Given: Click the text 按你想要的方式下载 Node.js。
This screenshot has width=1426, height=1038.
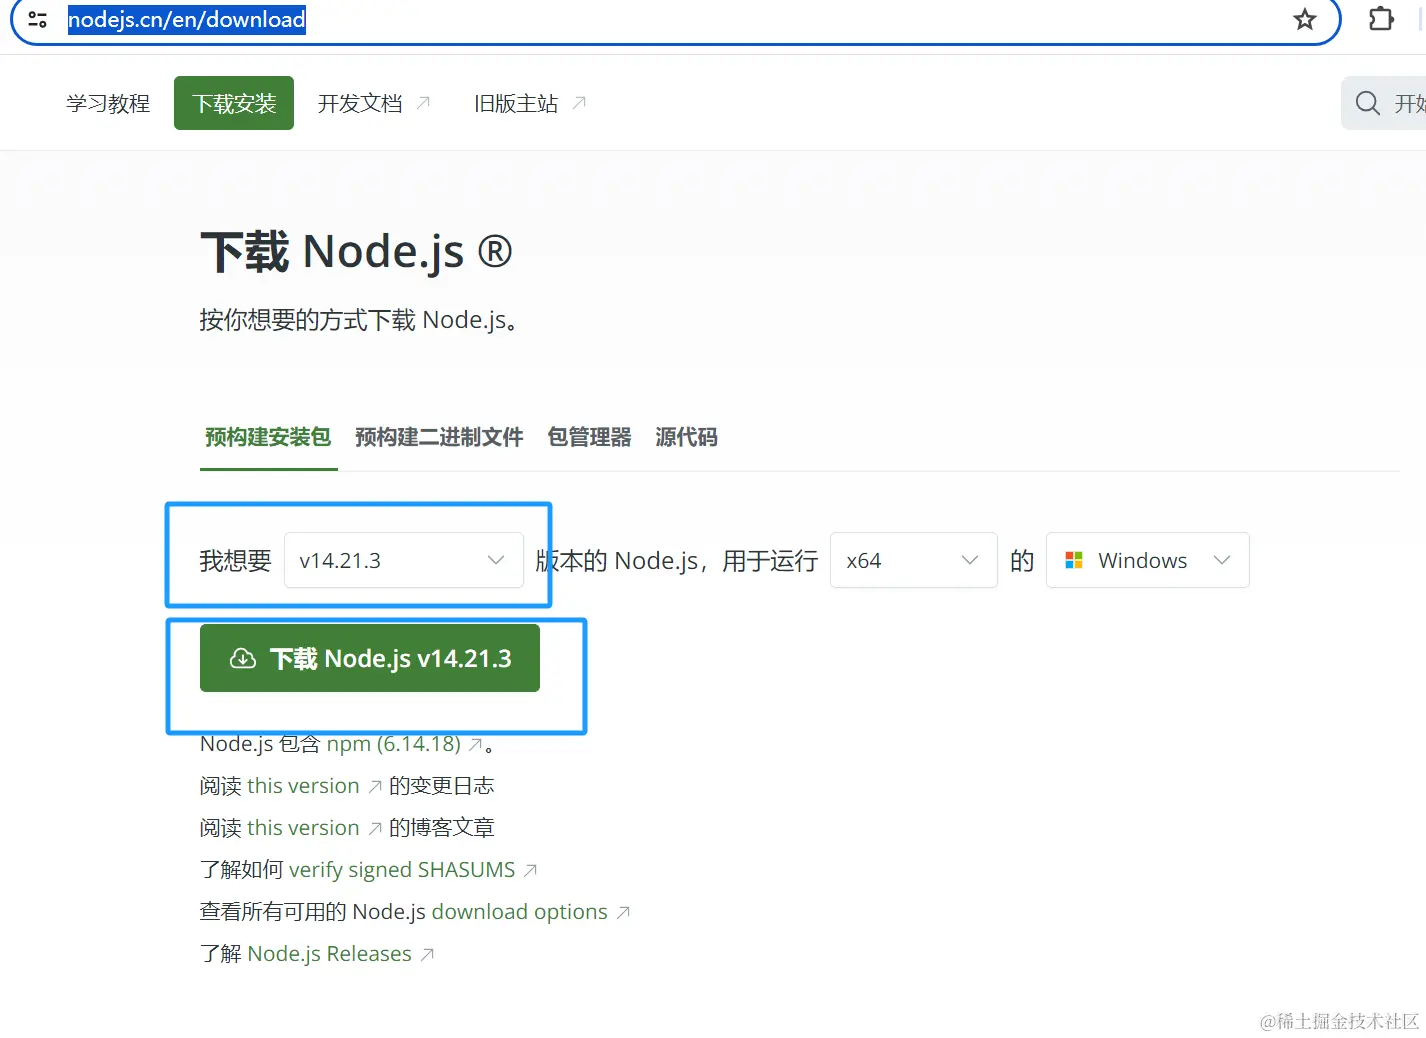Looking at the screenshot, I should pos(358,320).
